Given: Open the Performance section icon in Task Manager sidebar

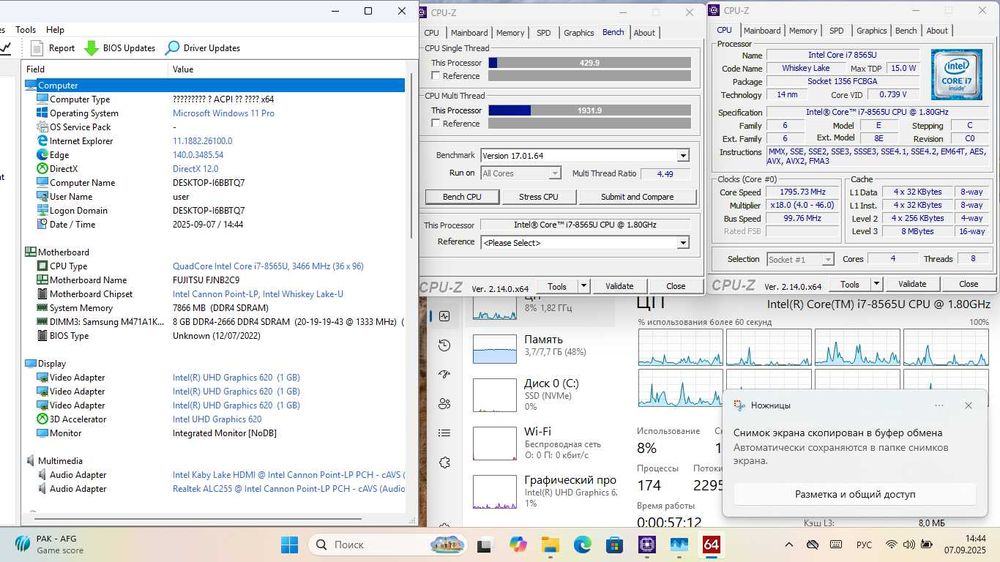Looking at the screenshot, I should click(x=445, y=316).
